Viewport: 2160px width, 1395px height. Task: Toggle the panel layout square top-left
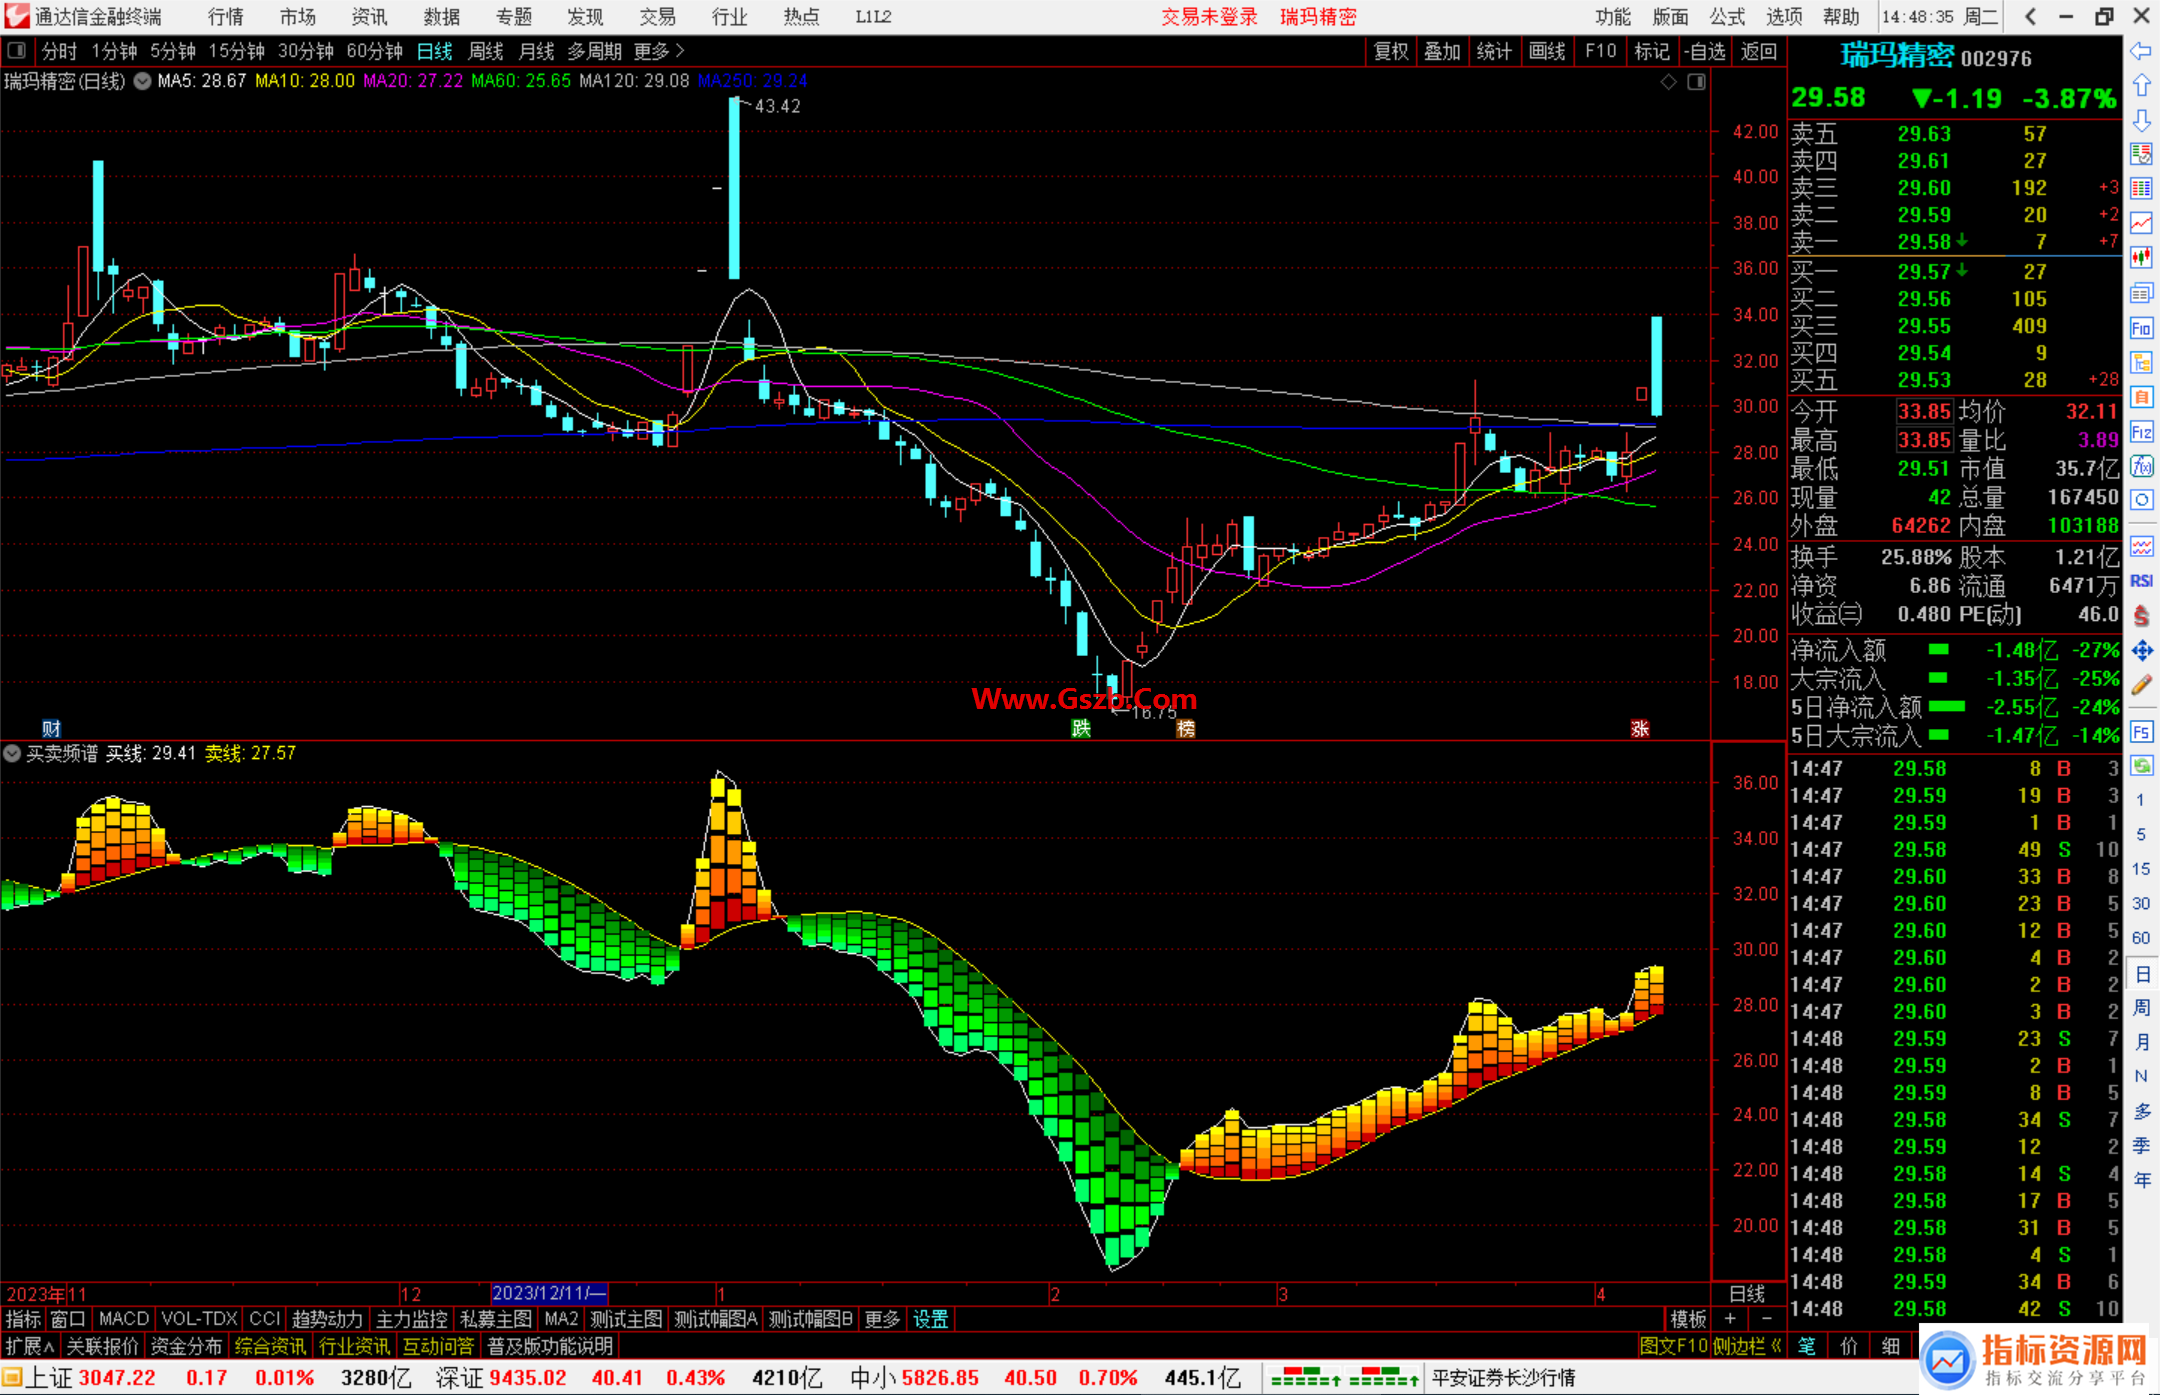coord(17,50)
